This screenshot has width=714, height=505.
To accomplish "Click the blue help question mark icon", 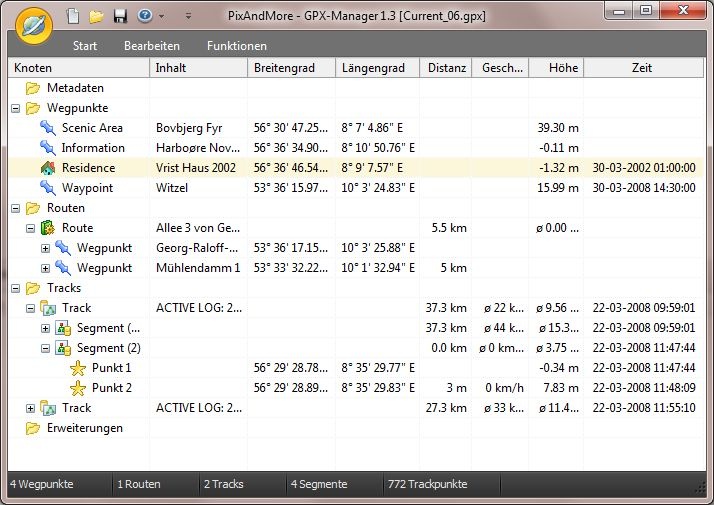I will pos(145,16).
